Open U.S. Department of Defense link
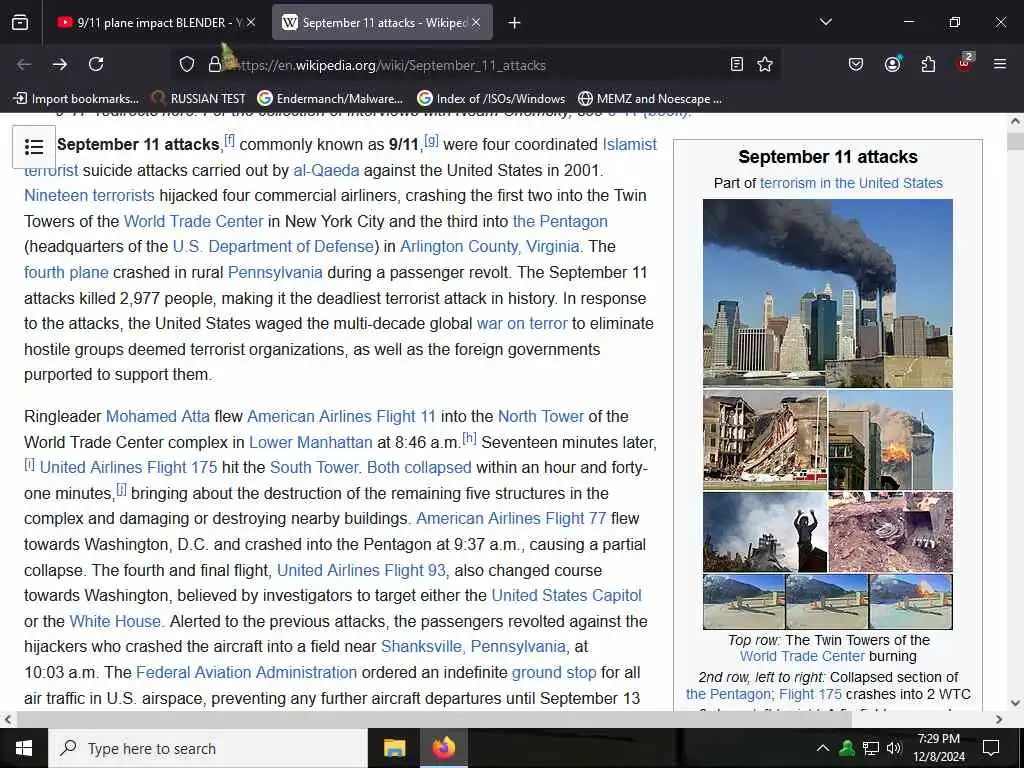The image size is (1024, 768). [x=273, y=246]
